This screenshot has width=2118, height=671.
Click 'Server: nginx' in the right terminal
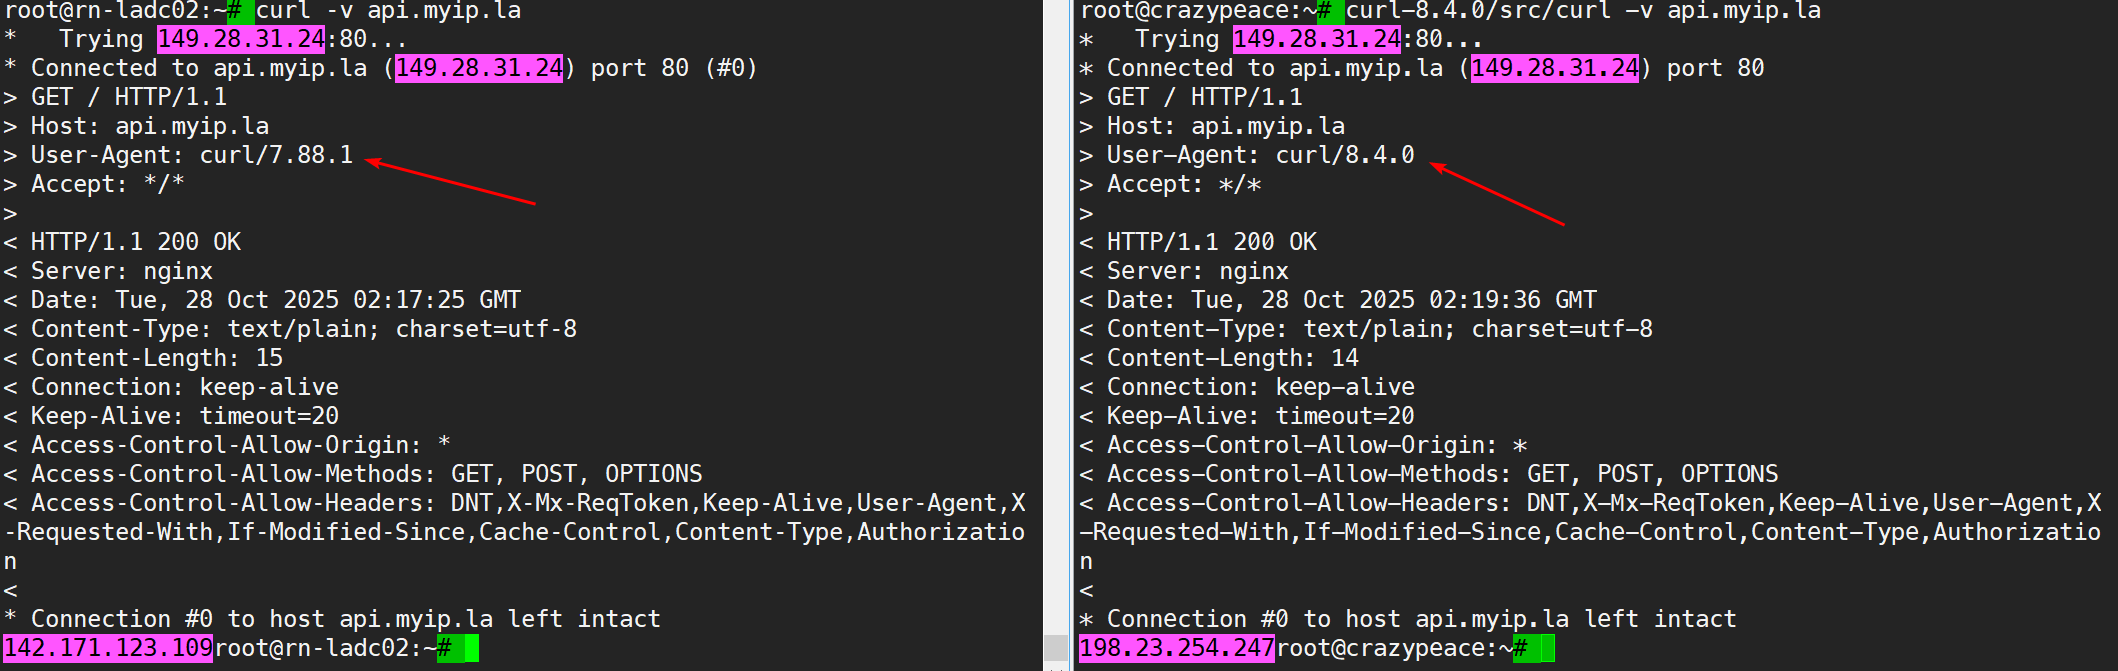pos(1197,271)
